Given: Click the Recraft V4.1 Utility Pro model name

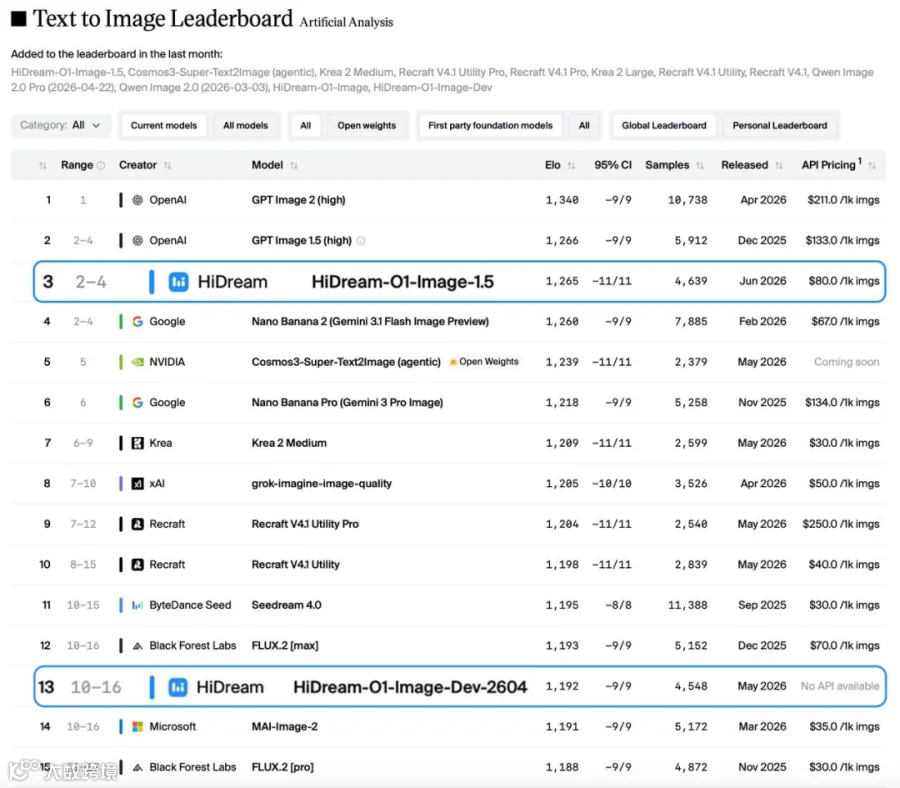Looking at the screenshot, I should [x=305, y=524].
